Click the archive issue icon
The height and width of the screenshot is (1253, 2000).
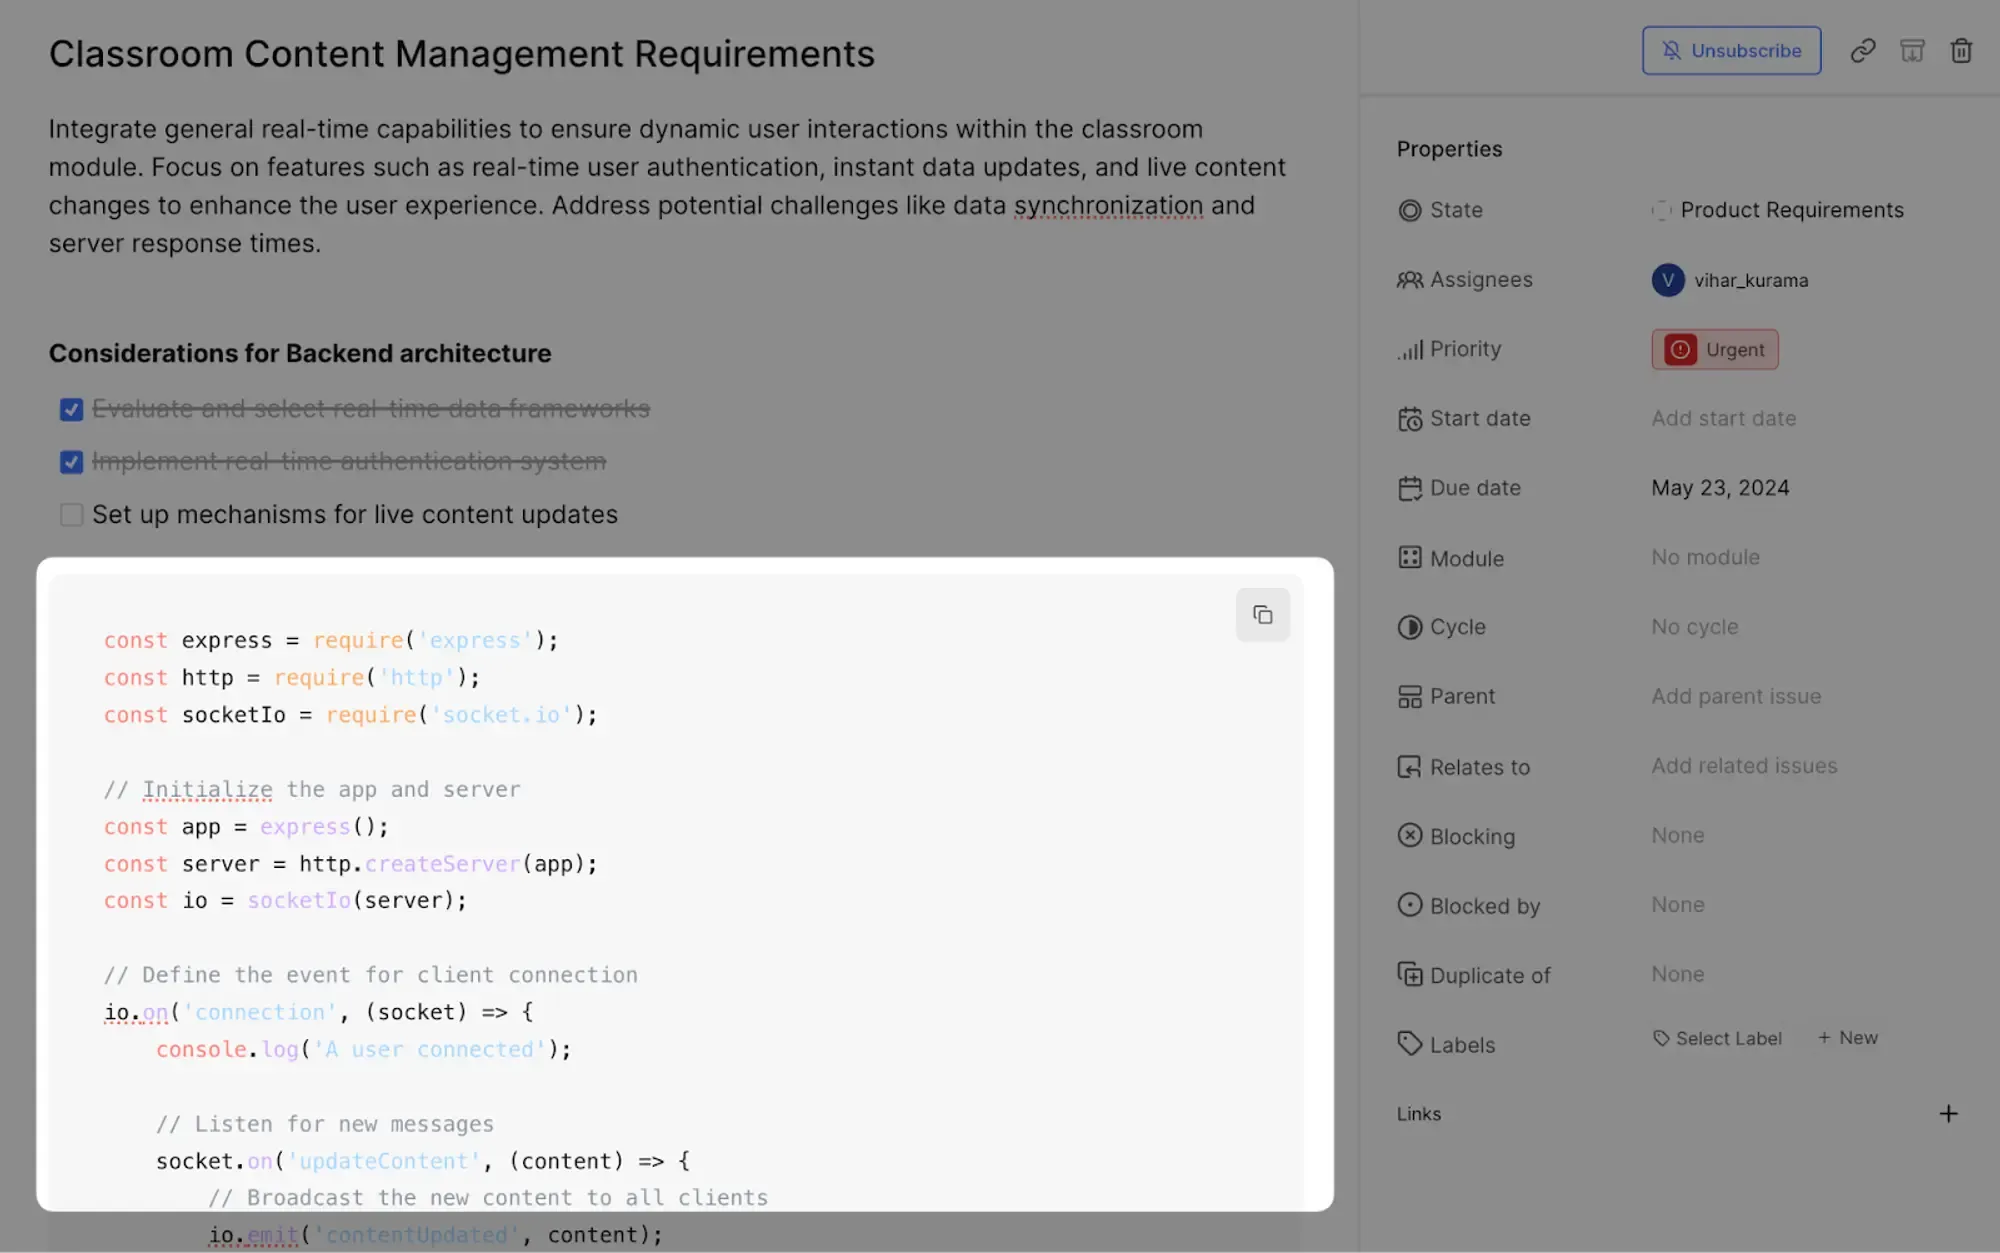pyautogui.click(x=1912, y=51)
